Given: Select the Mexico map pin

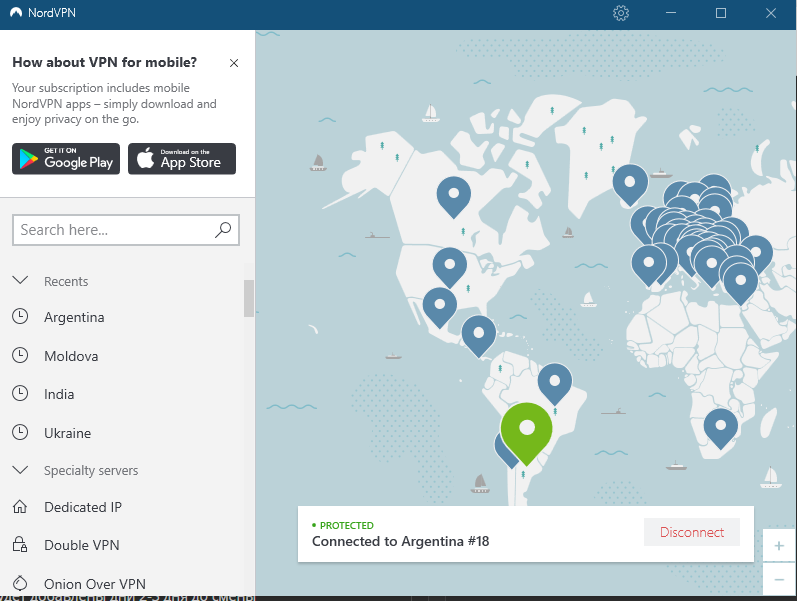Looking at the screenshot, I should tap(440, 307).
